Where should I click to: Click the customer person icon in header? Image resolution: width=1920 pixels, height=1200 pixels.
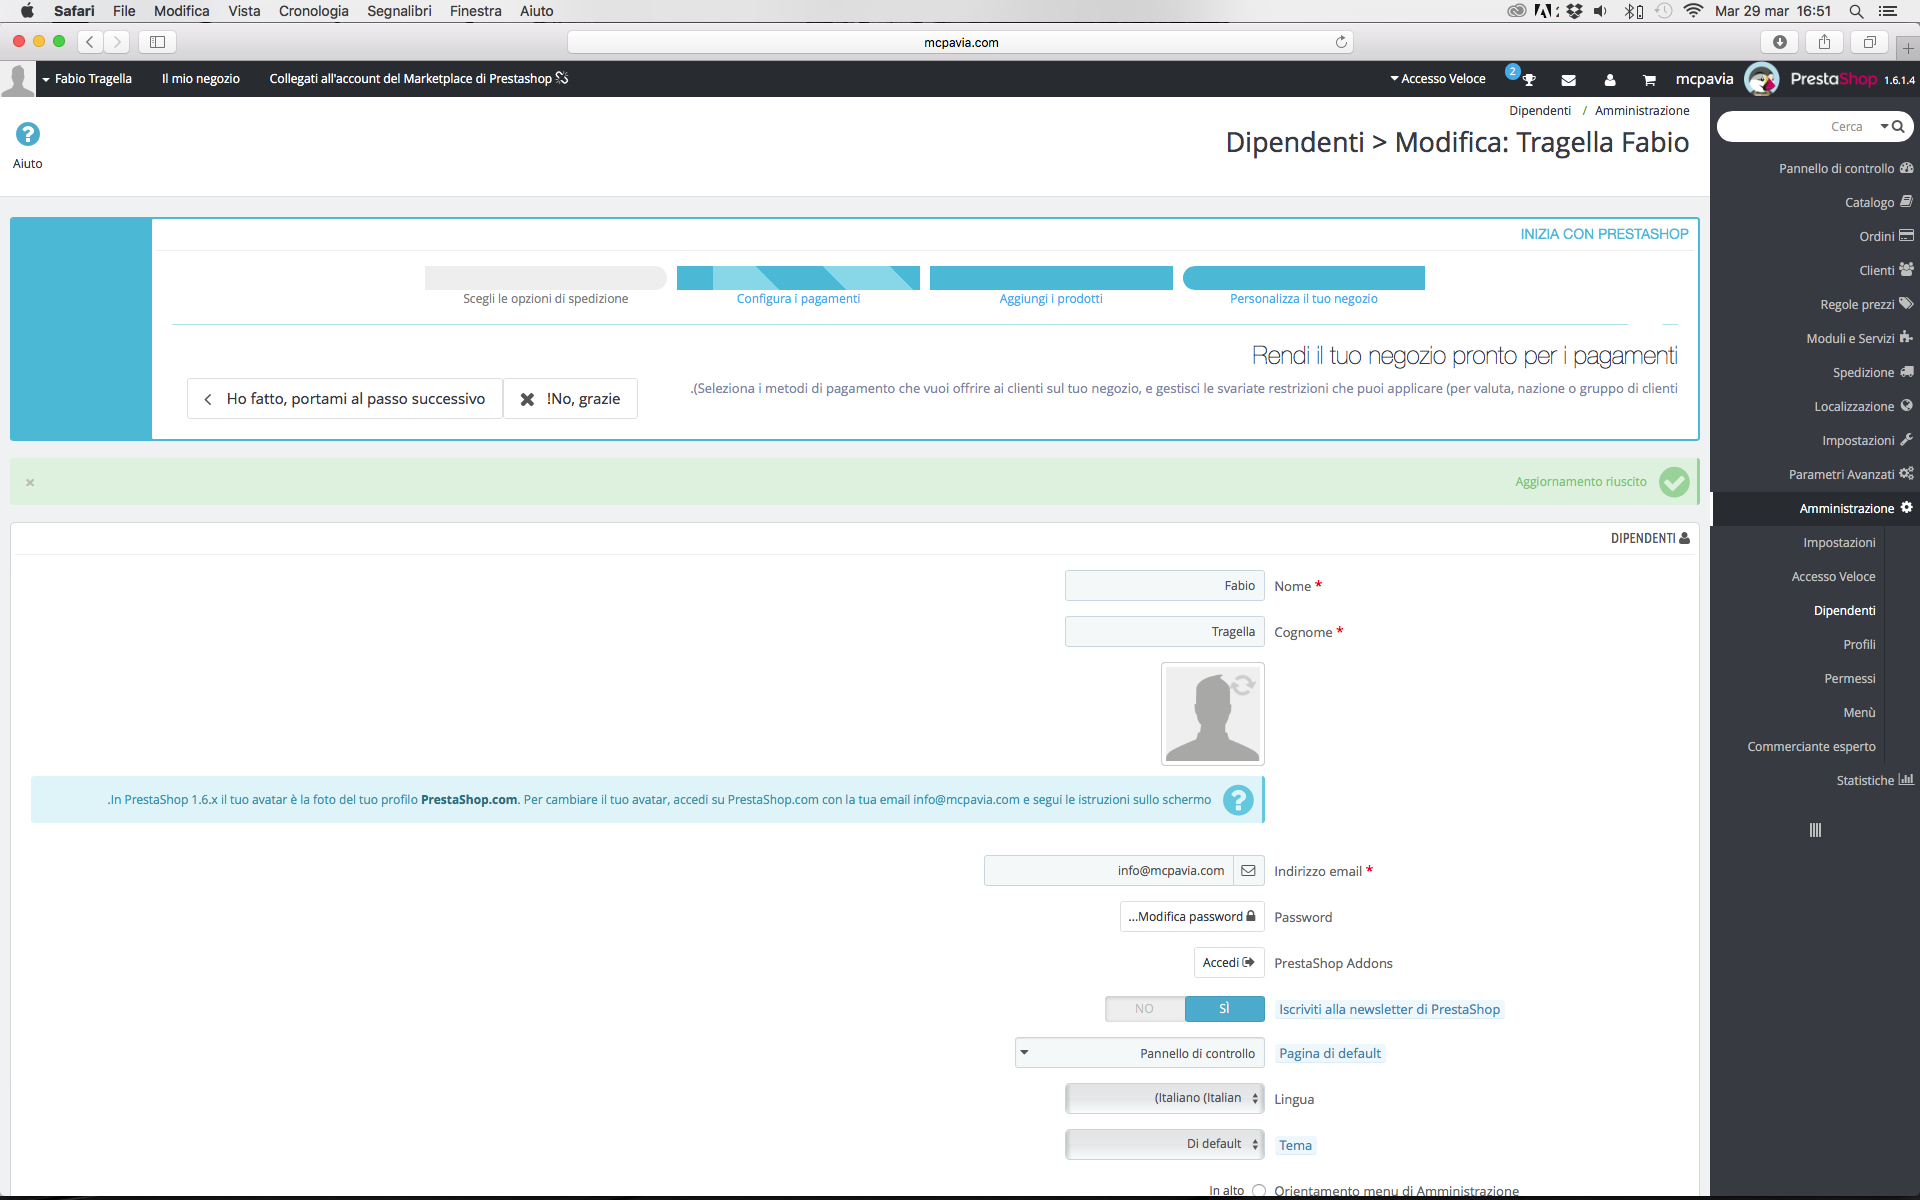1609,80
